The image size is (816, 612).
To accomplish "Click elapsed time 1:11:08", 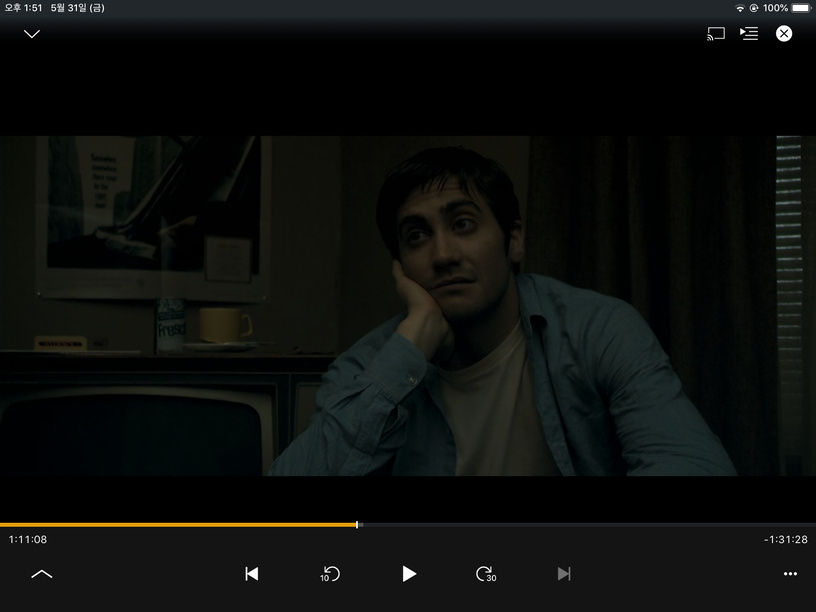I will click(28, 540).
